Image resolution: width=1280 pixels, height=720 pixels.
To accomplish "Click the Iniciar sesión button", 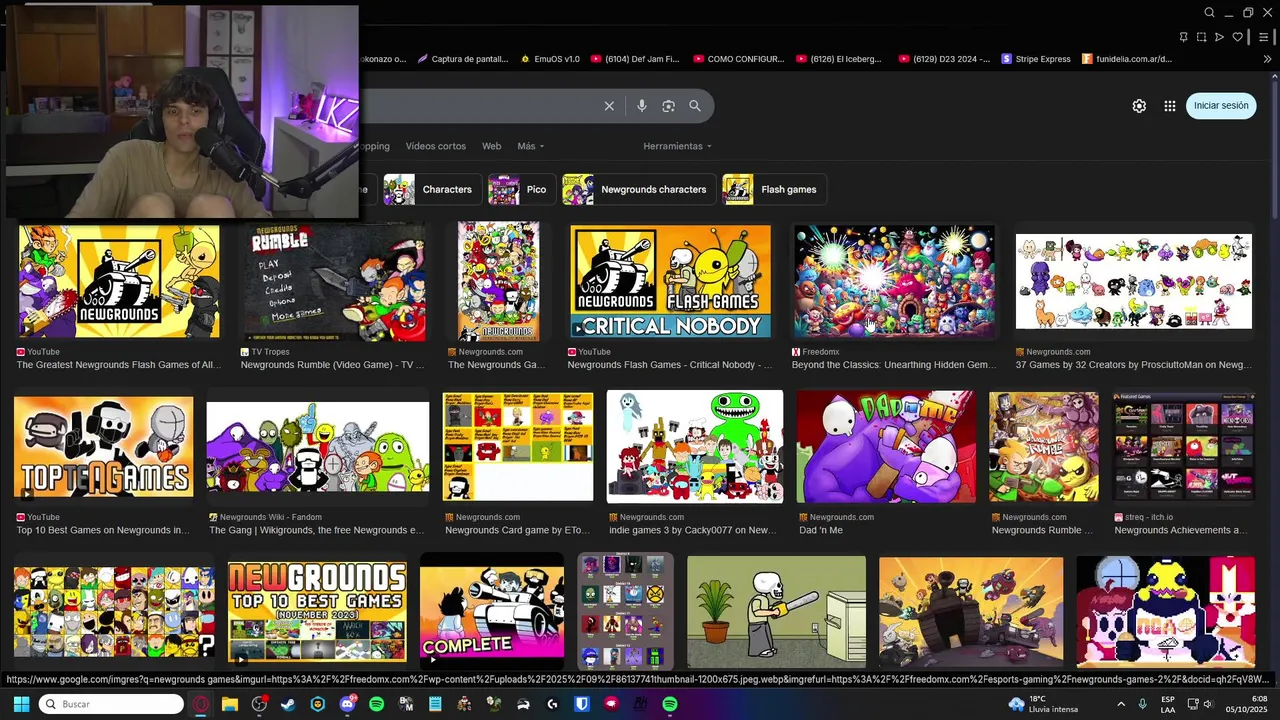I will 1221,106.
